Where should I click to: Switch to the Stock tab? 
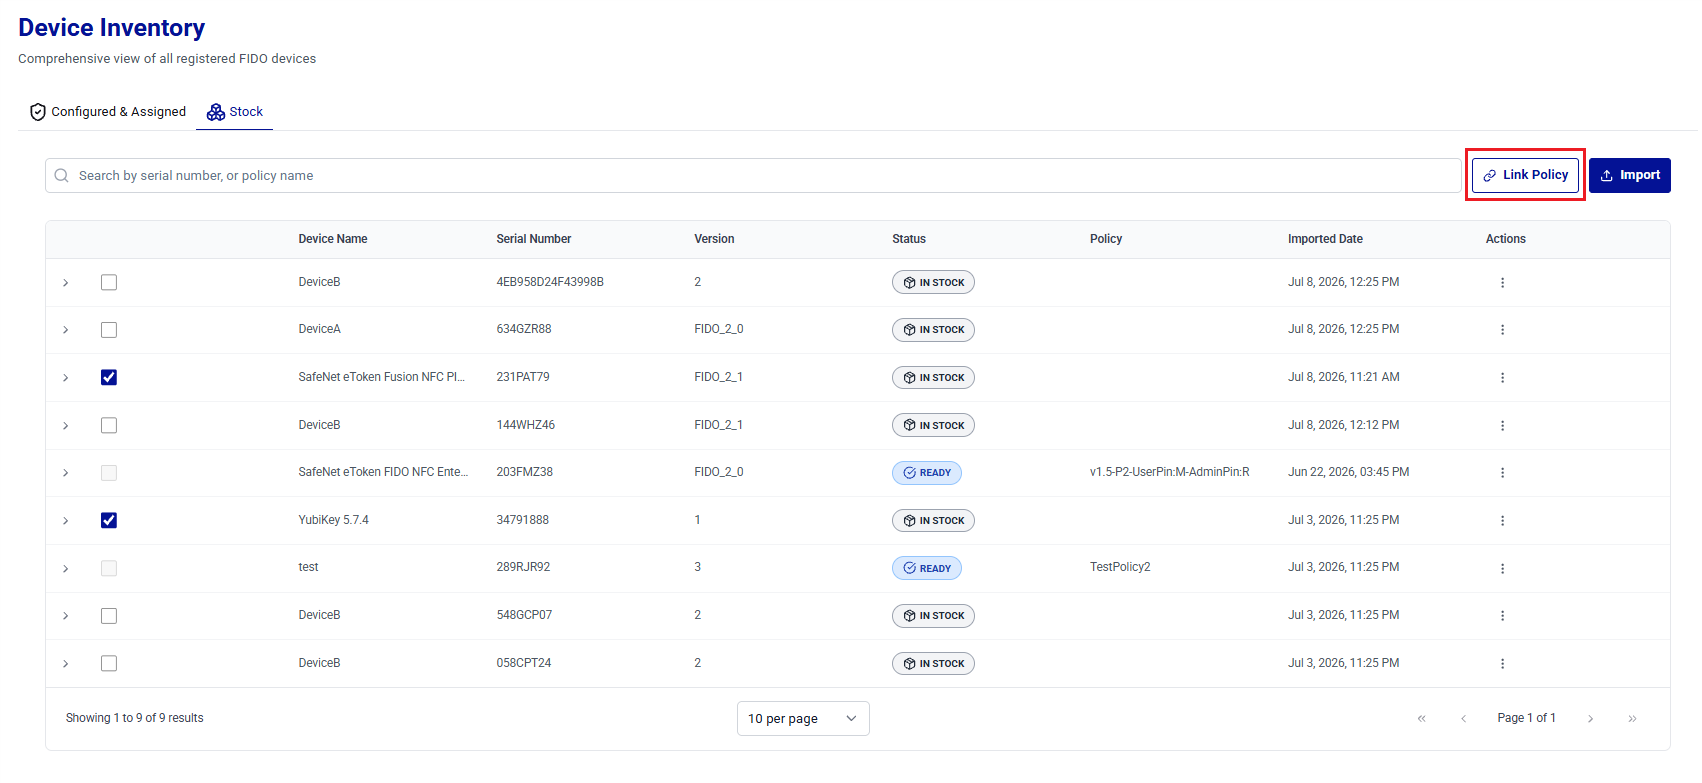point(235,112)
